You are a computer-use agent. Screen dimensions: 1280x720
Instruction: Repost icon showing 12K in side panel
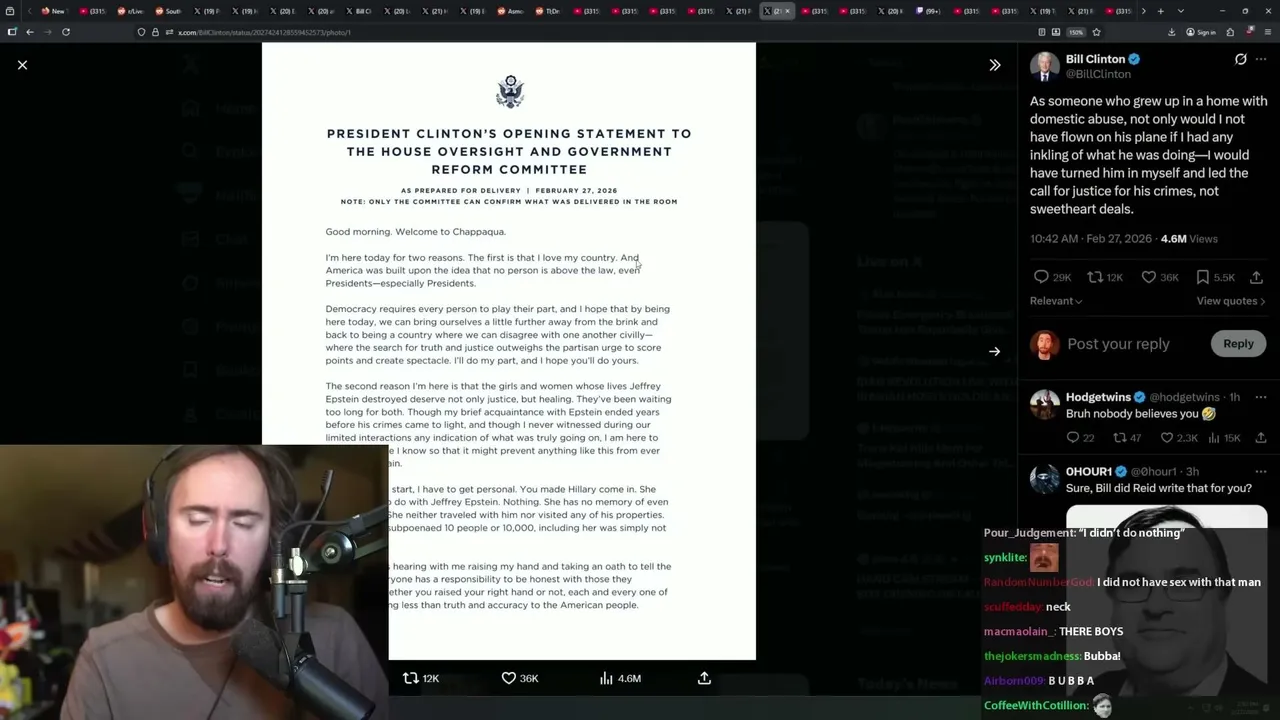pos(1105,277)
